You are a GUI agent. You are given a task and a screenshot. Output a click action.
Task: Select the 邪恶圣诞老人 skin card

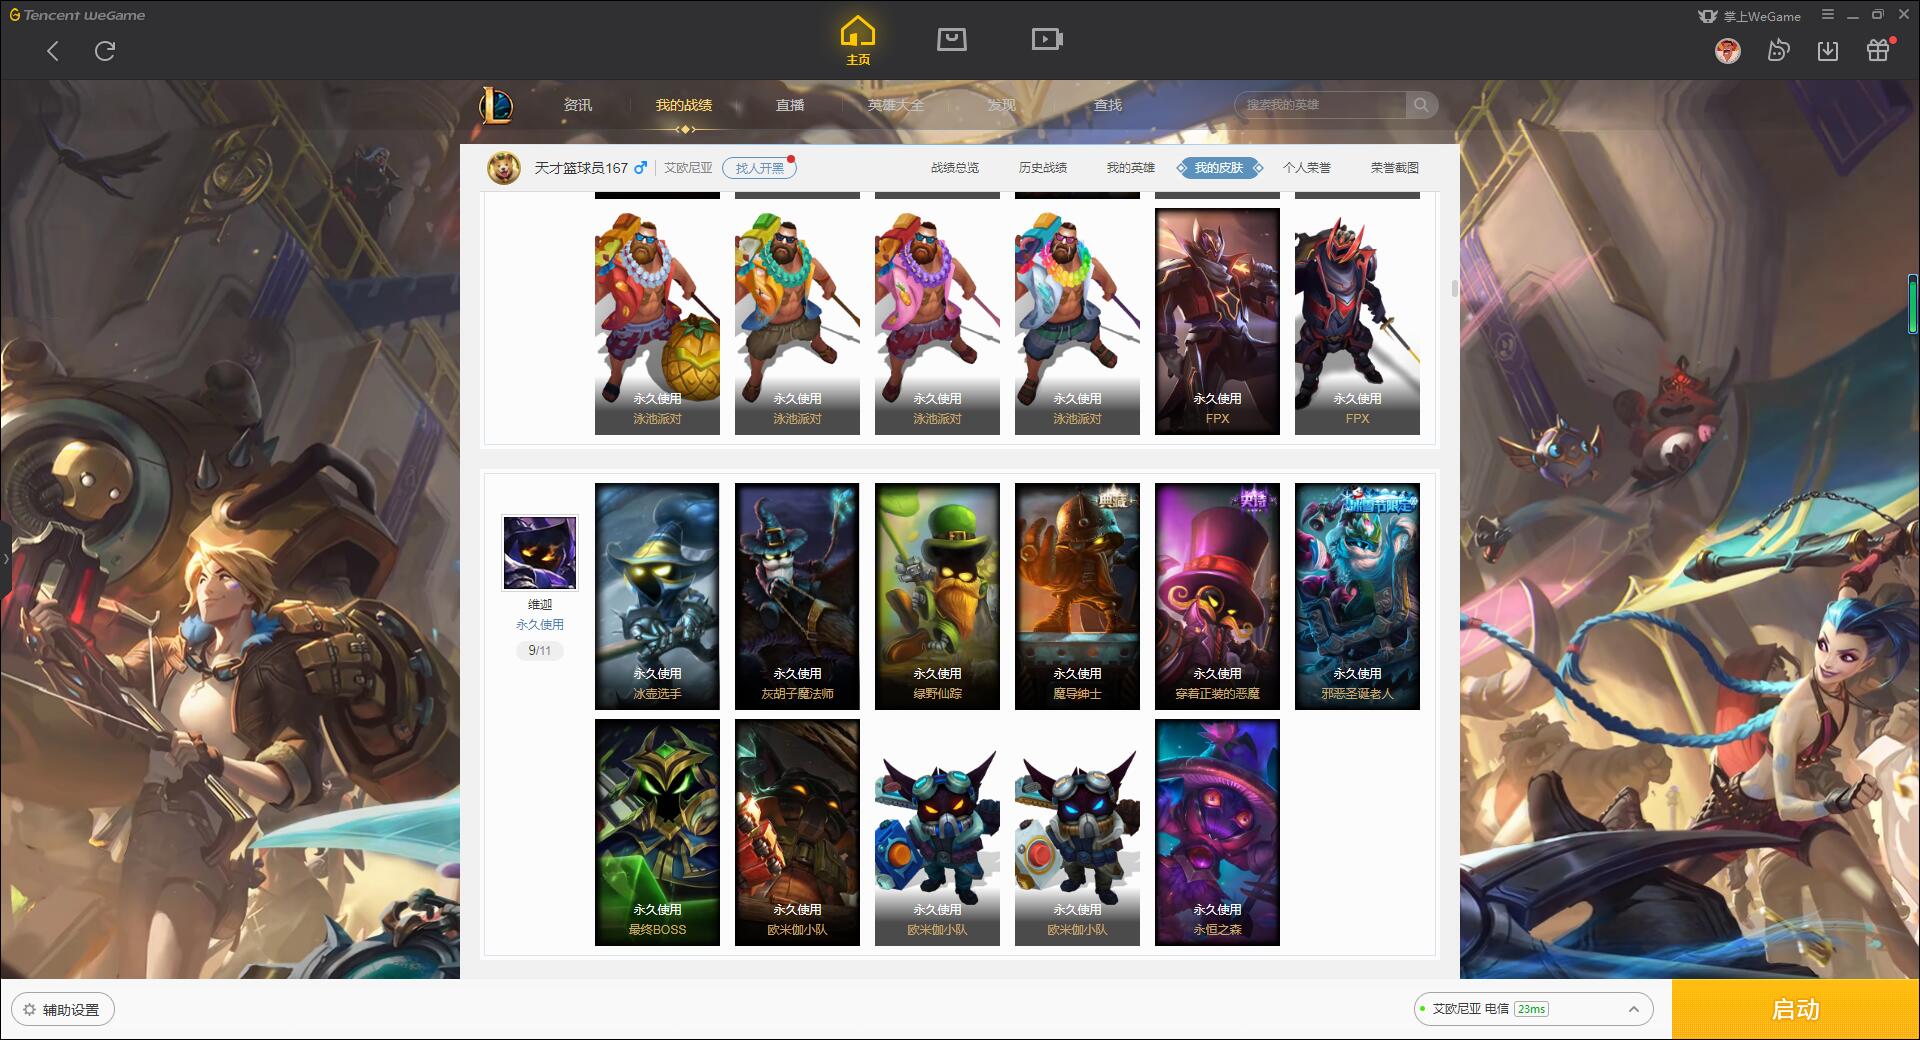[x=1357, y=596]
